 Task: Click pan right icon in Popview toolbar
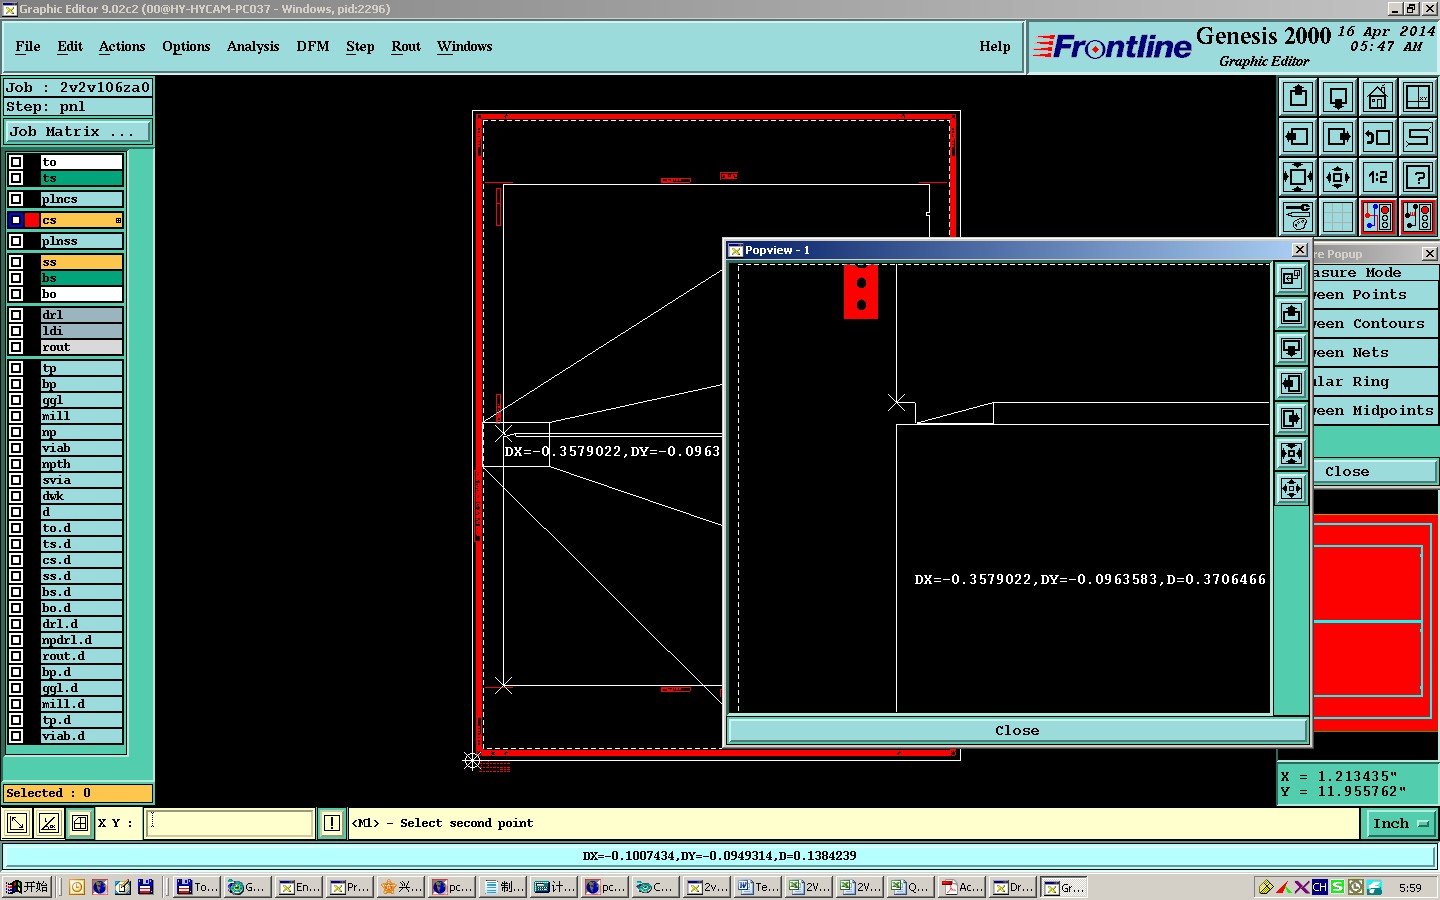coord(1291,419)
